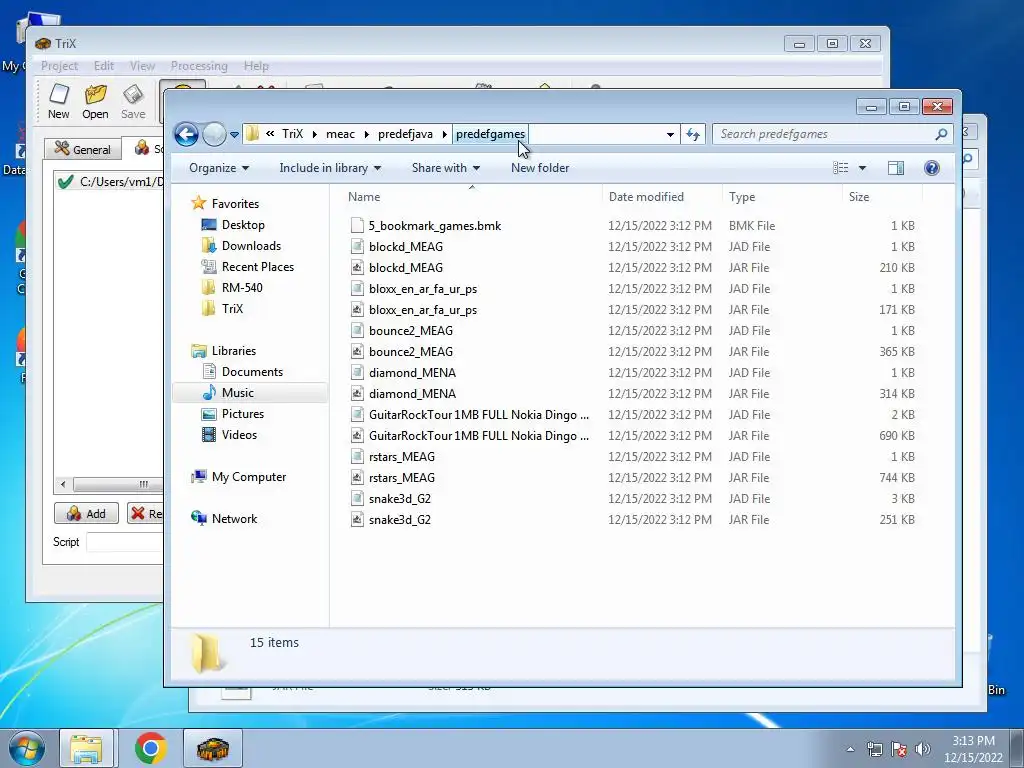Open Recent Places in the navigation pane
1024x768 pixels.
click(258, 266)
